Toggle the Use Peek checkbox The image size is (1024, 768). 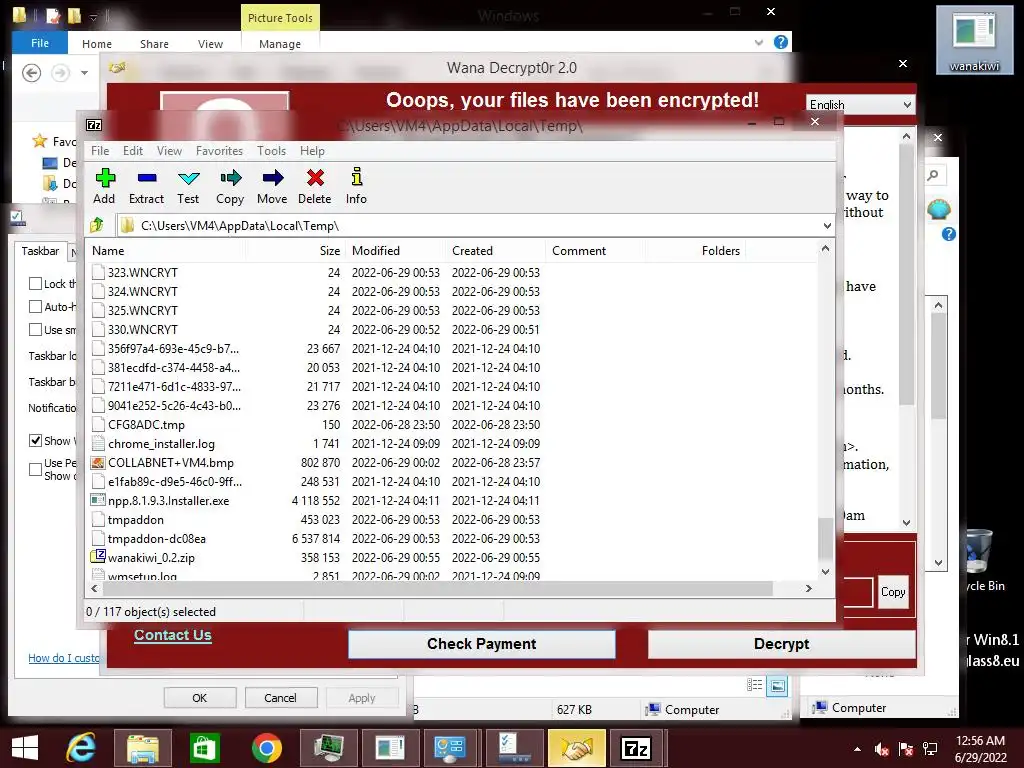[35, 469]
